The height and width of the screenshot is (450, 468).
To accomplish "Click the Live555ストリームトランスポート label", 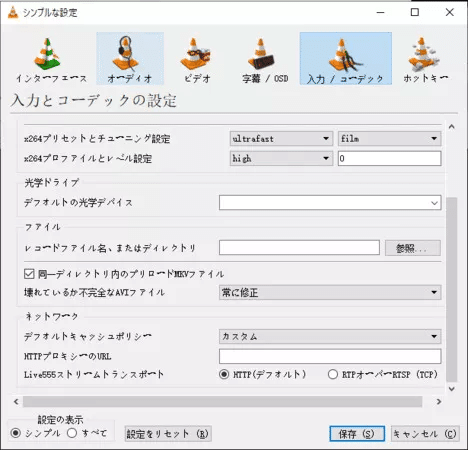I will [94, 374].
